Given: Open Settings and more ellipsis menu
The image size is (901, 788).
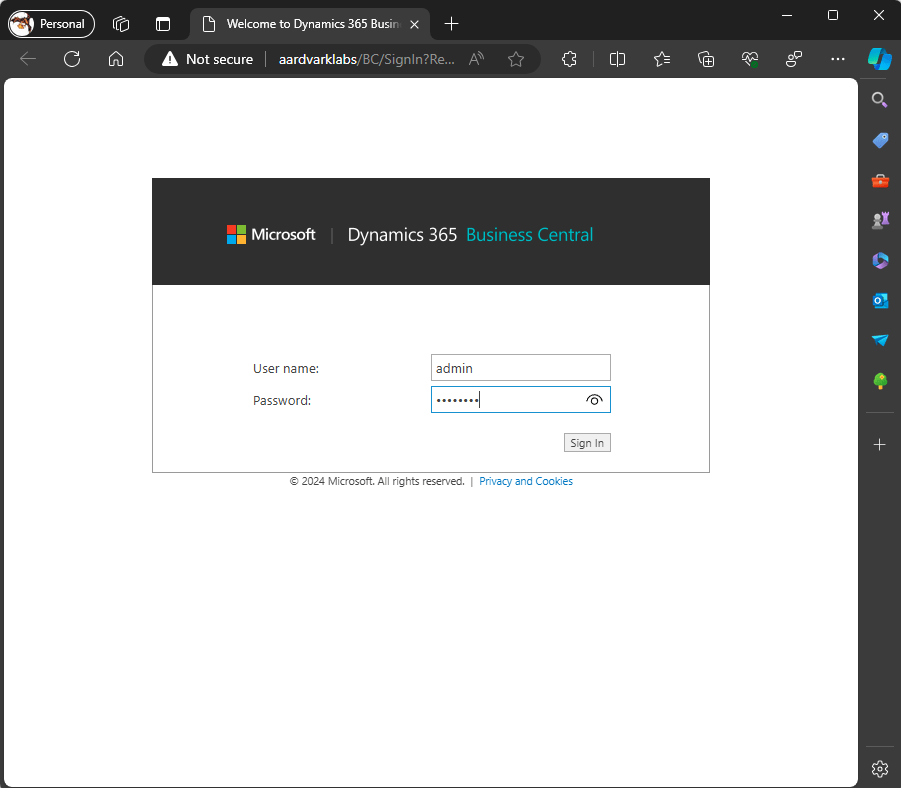Looking at the screenshot, I should [838, 59].
